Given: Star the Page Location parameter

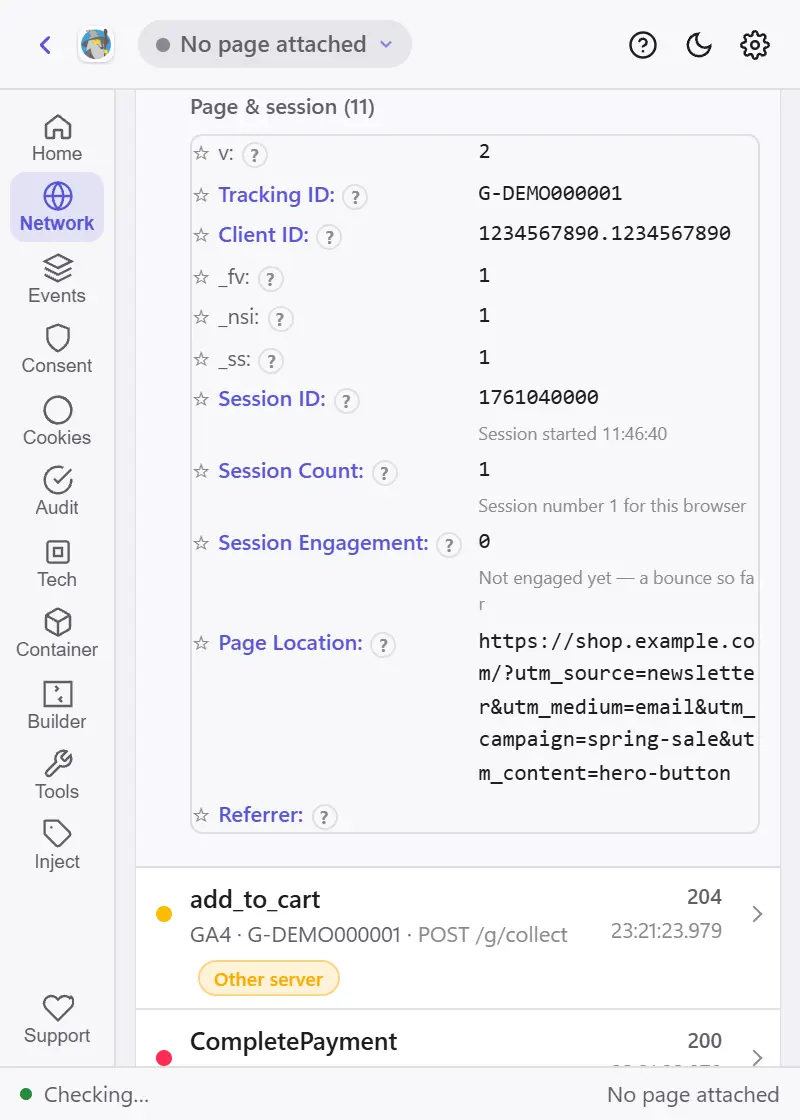Looking at the screenshot, I should (x=201, y=644).
